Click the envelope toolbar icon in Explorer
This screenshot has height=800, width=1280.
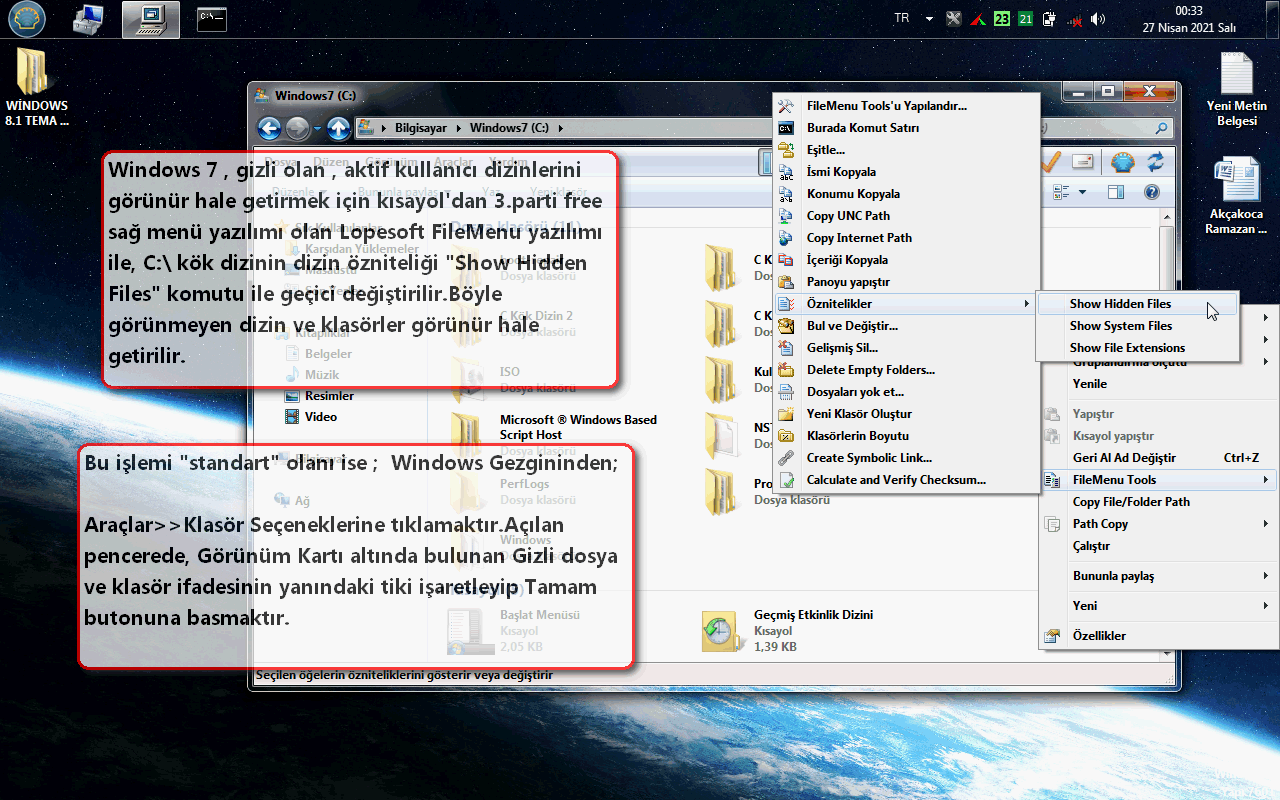1083,162
